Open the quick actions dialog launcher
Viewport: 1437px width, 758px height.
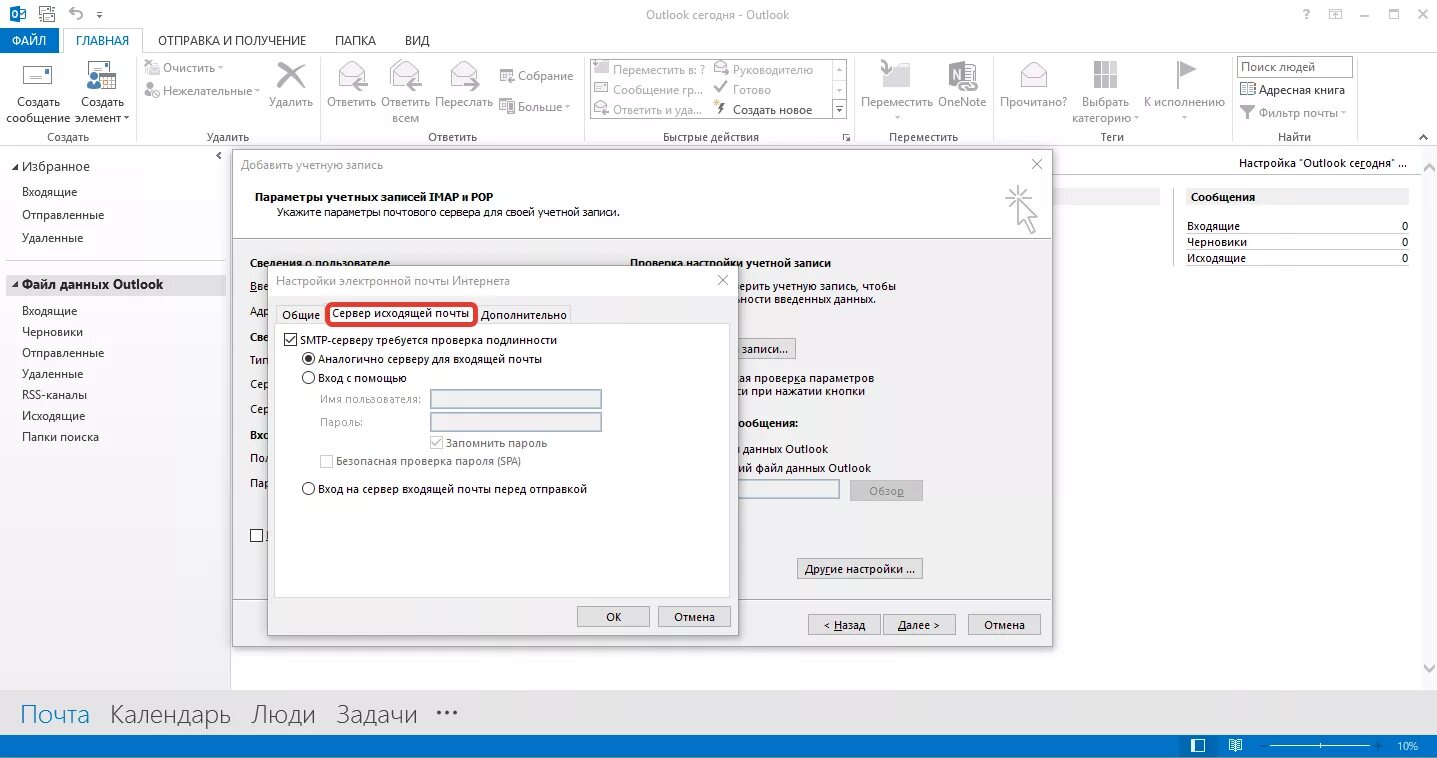click(x=846, y=138)
